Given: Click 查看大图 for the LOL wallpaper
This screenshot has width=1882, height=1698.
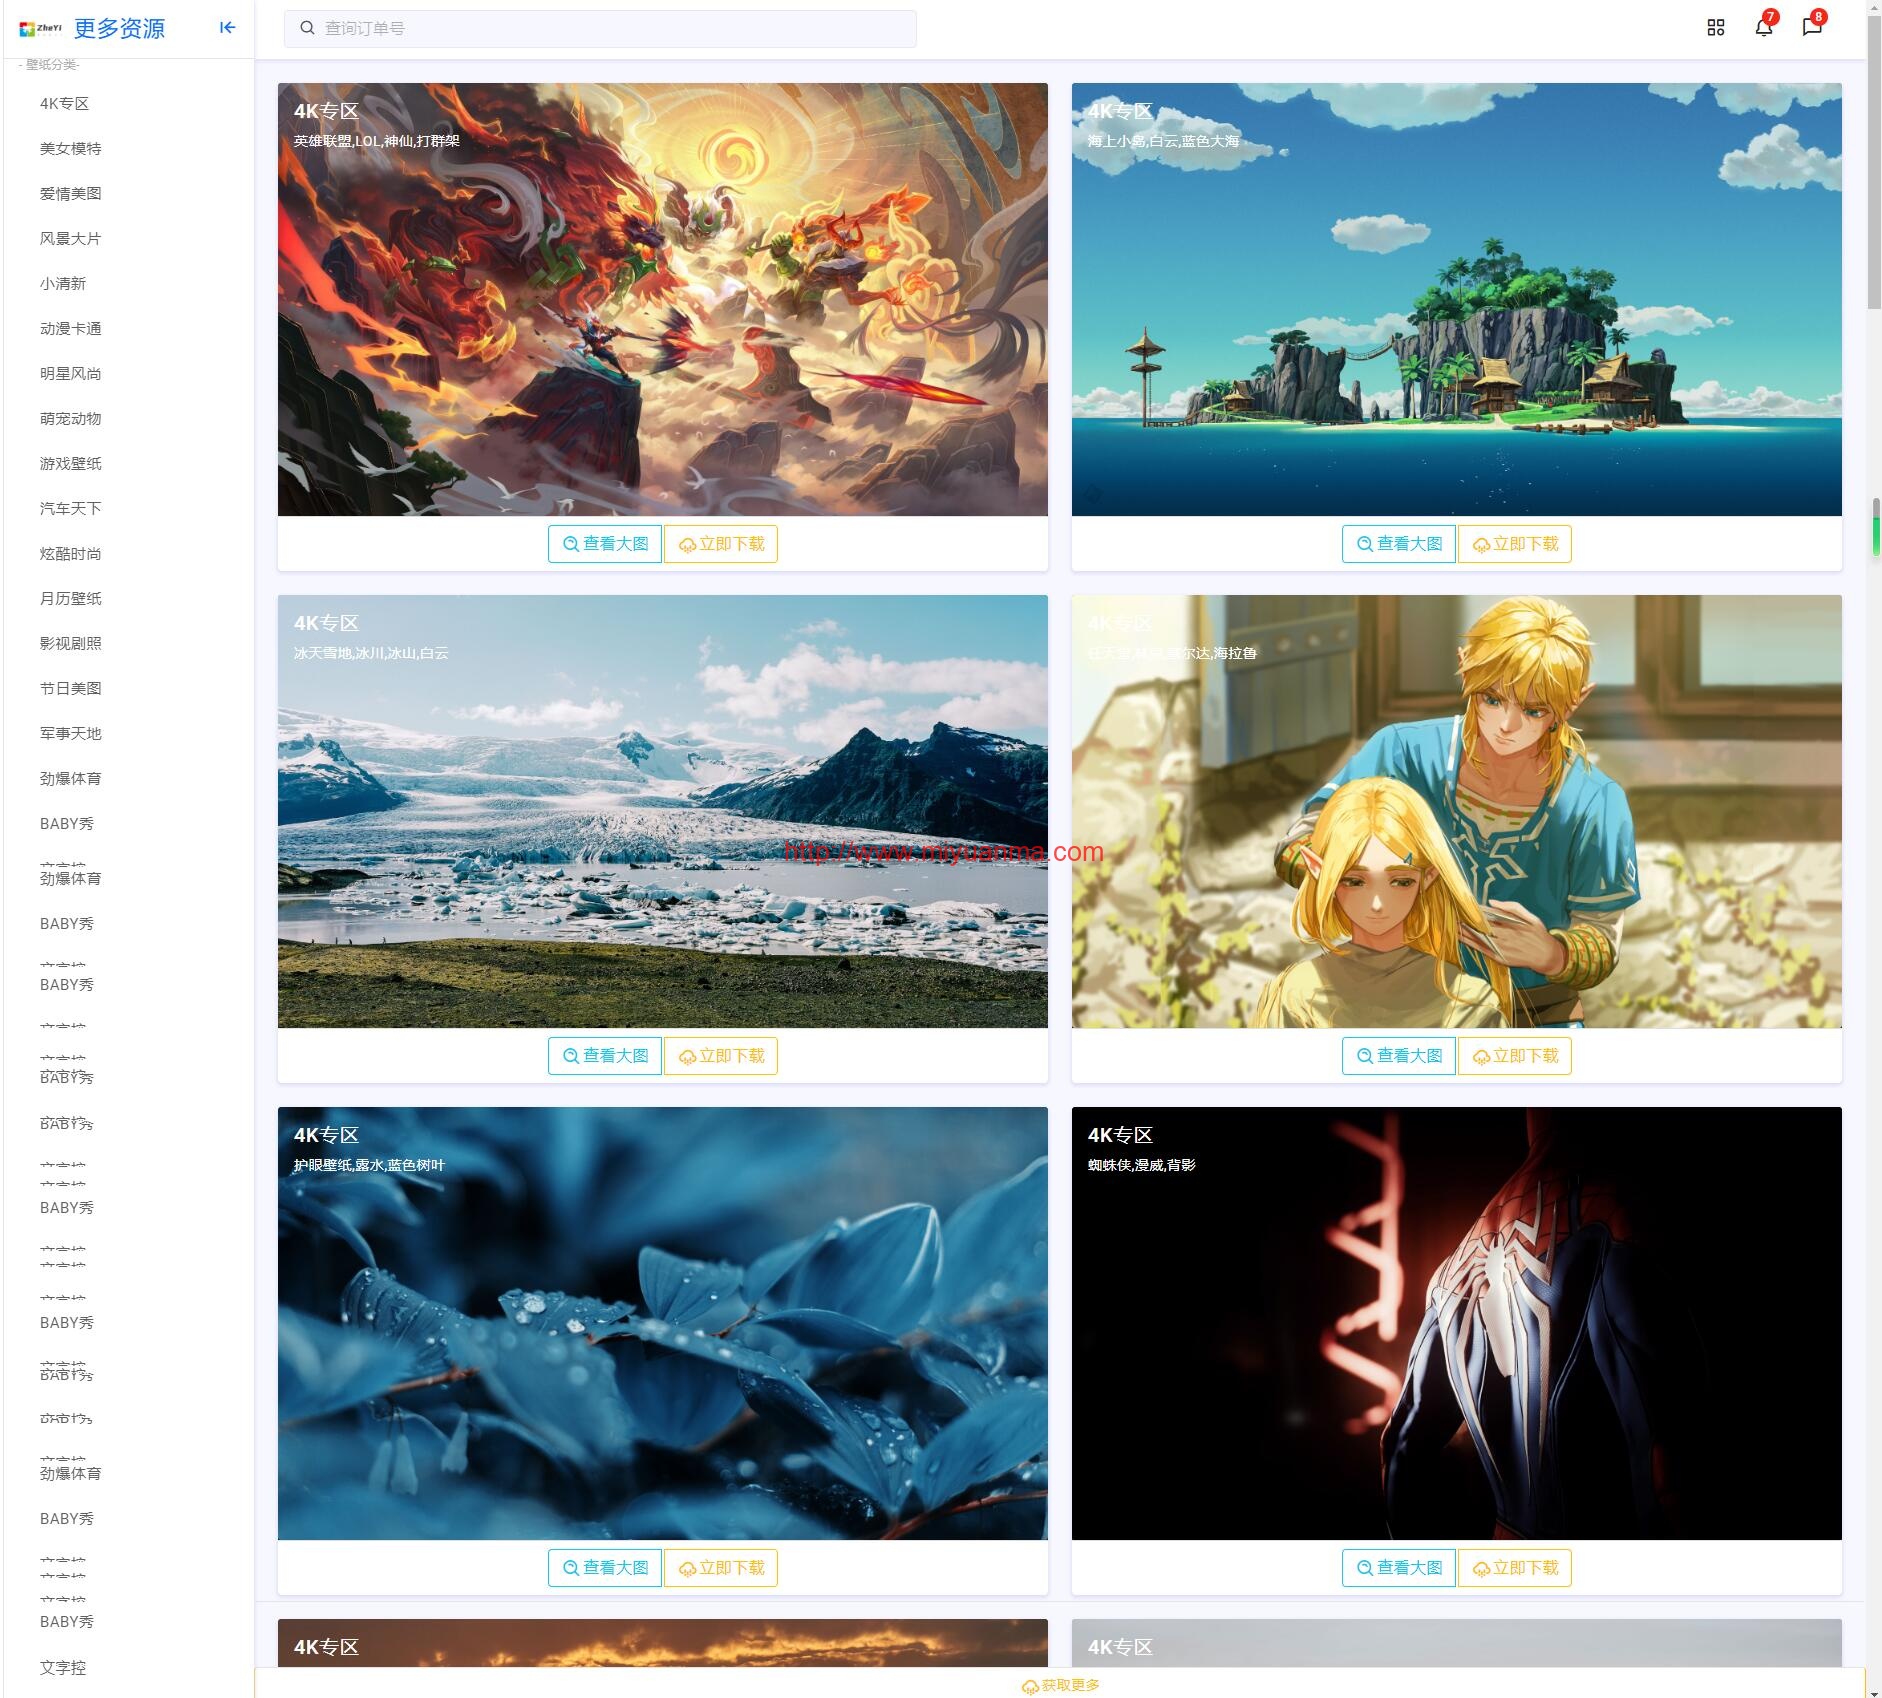Looking at the screenshot, I should tap(605, 544).
